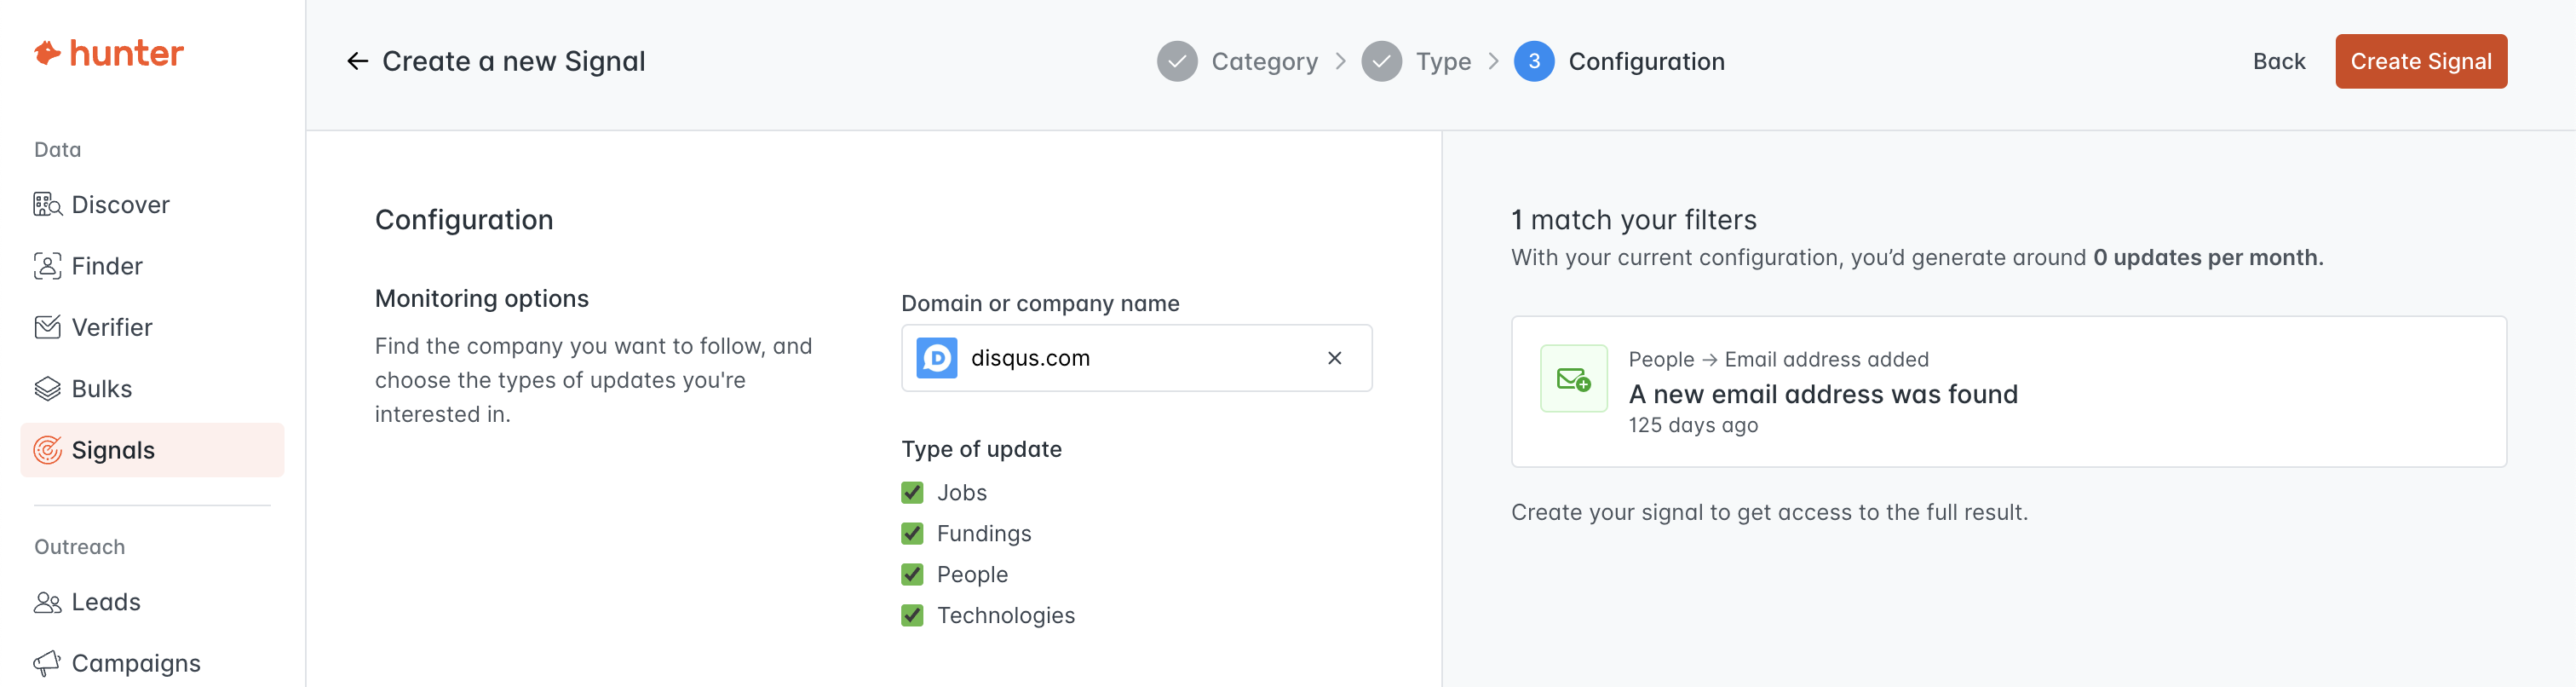
Task: Click the Back button
Action: click(2278, 62)
